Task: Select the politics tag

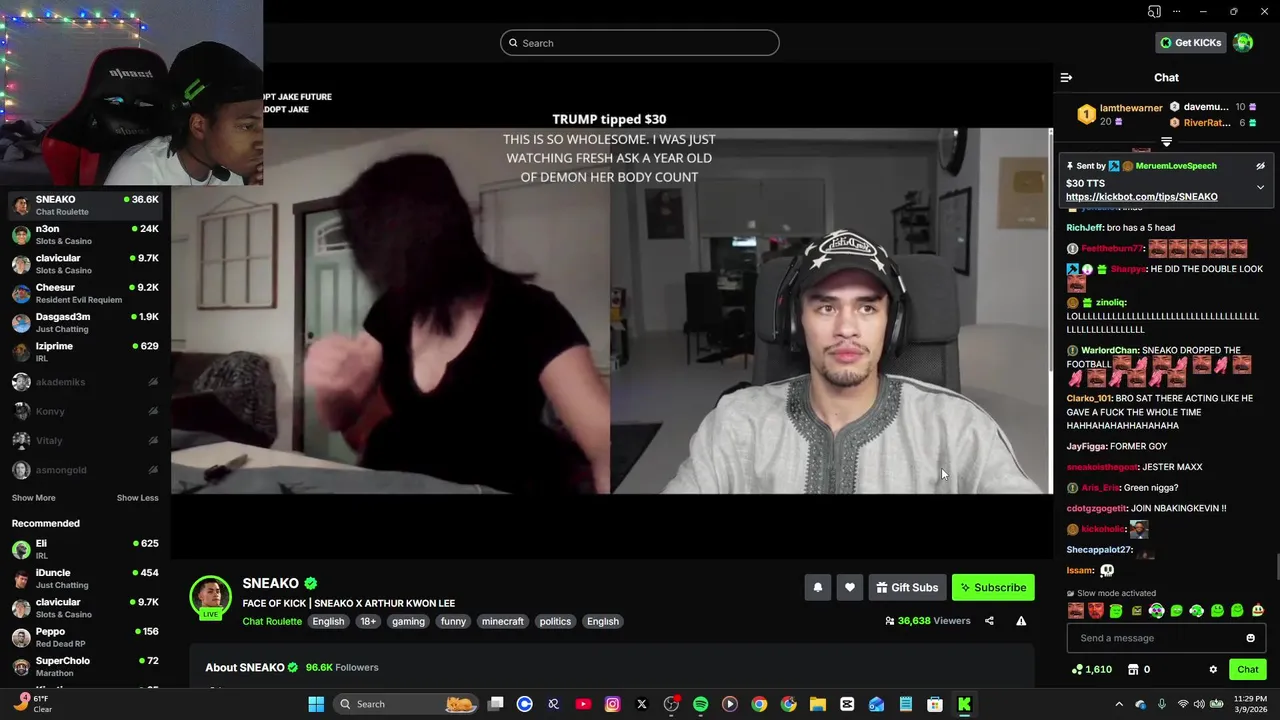Action: pos(555,621)
